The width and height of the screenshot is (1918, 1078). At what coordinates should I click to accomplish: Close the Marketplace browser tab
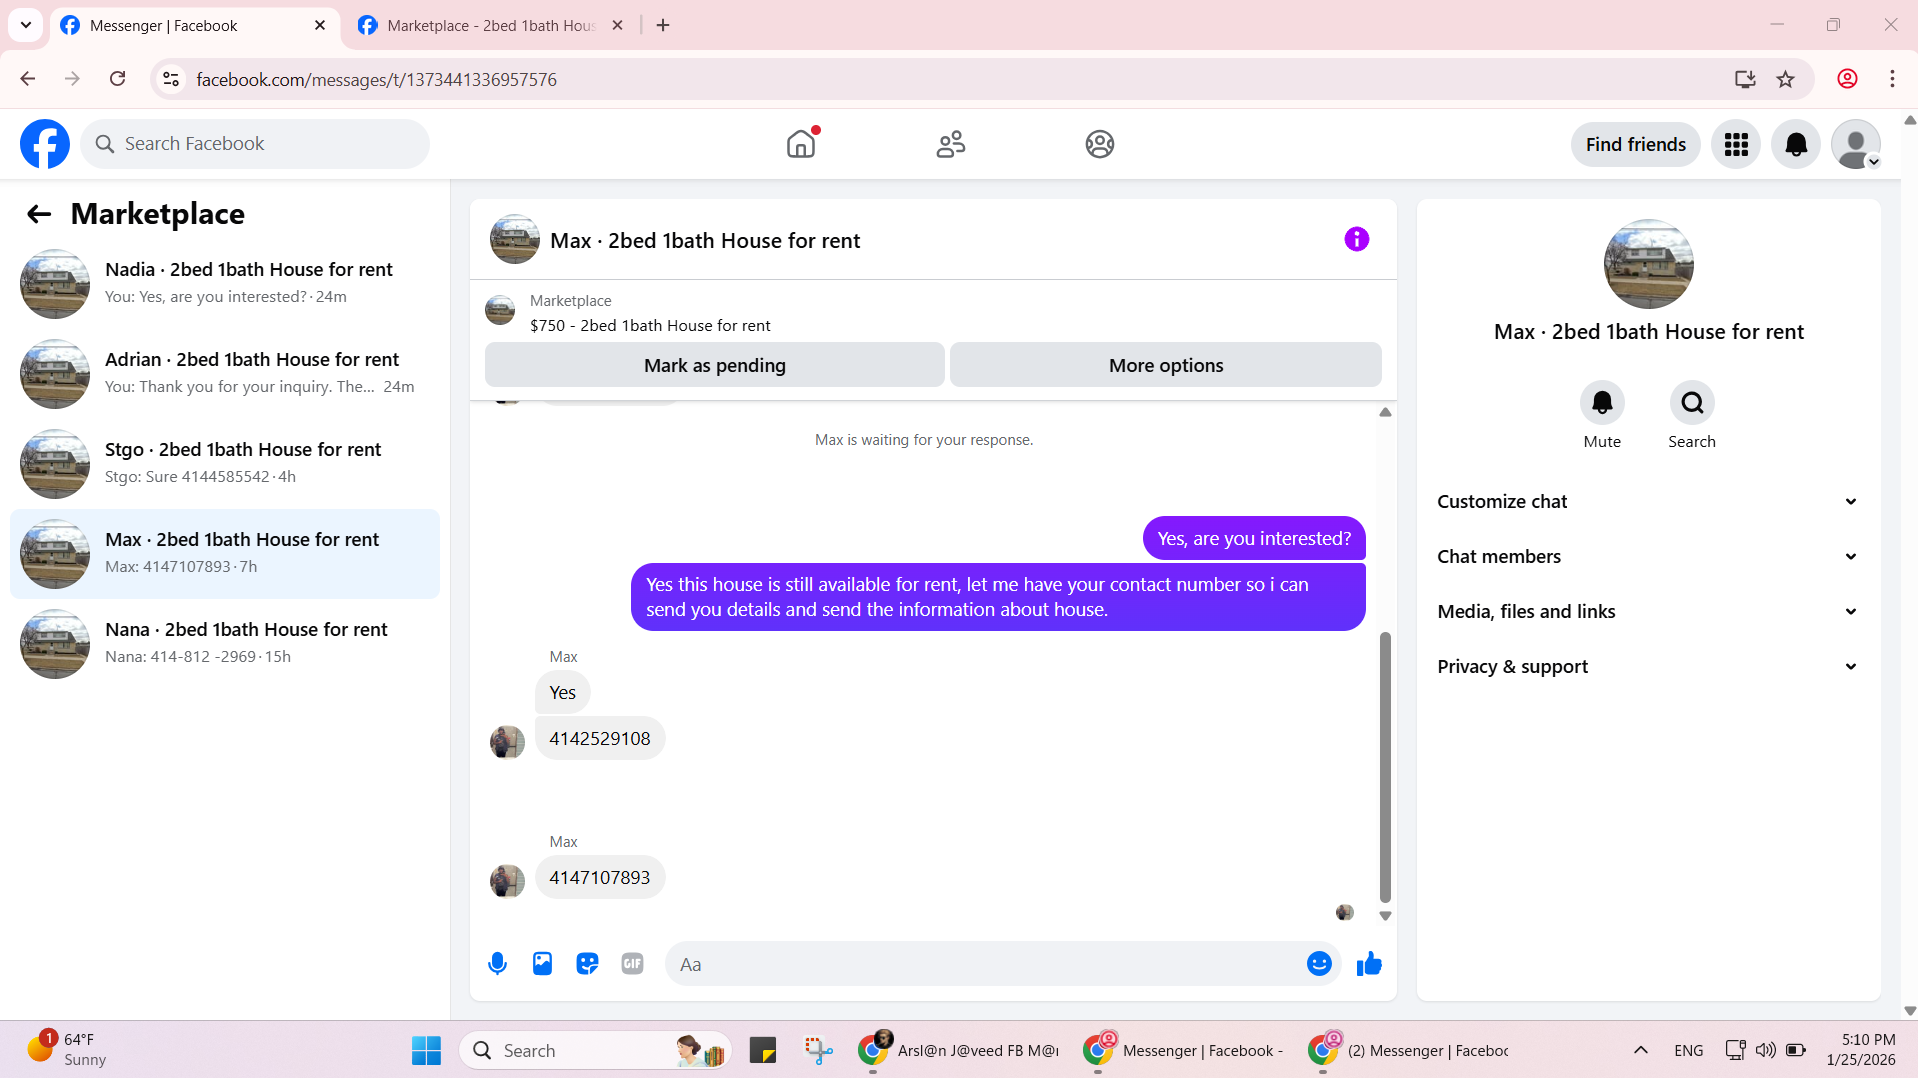617,26
